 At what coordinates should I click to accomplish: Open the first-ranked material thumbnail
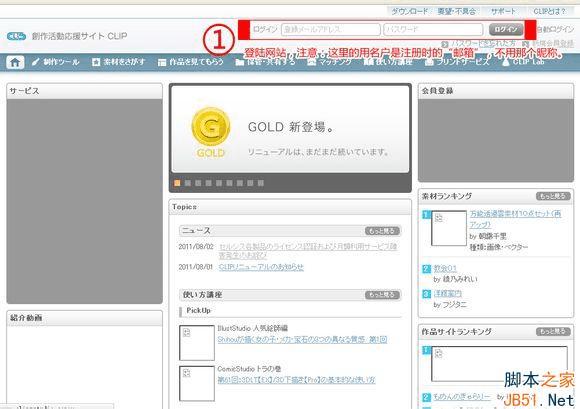[x=449, y=228]
